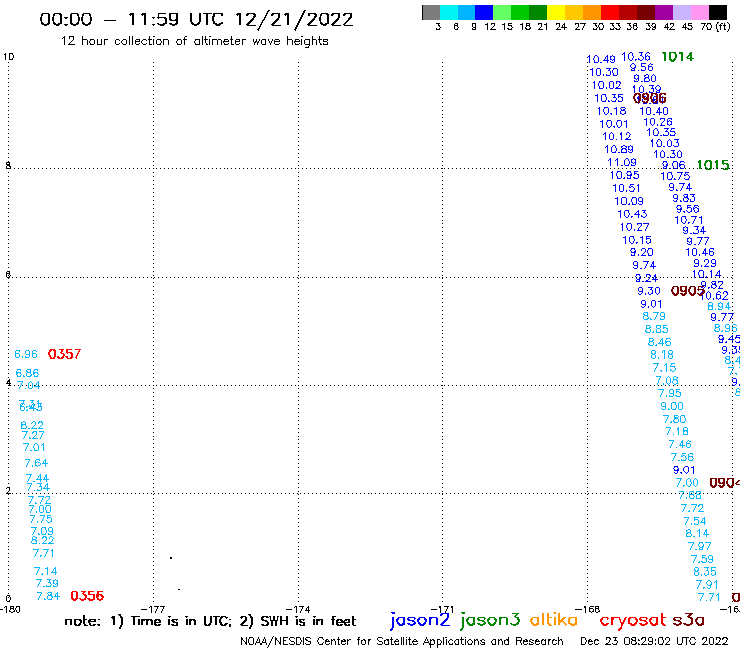Pick the orange swatch in the legend bar
The image size is (740, 650).
(591, 12)
